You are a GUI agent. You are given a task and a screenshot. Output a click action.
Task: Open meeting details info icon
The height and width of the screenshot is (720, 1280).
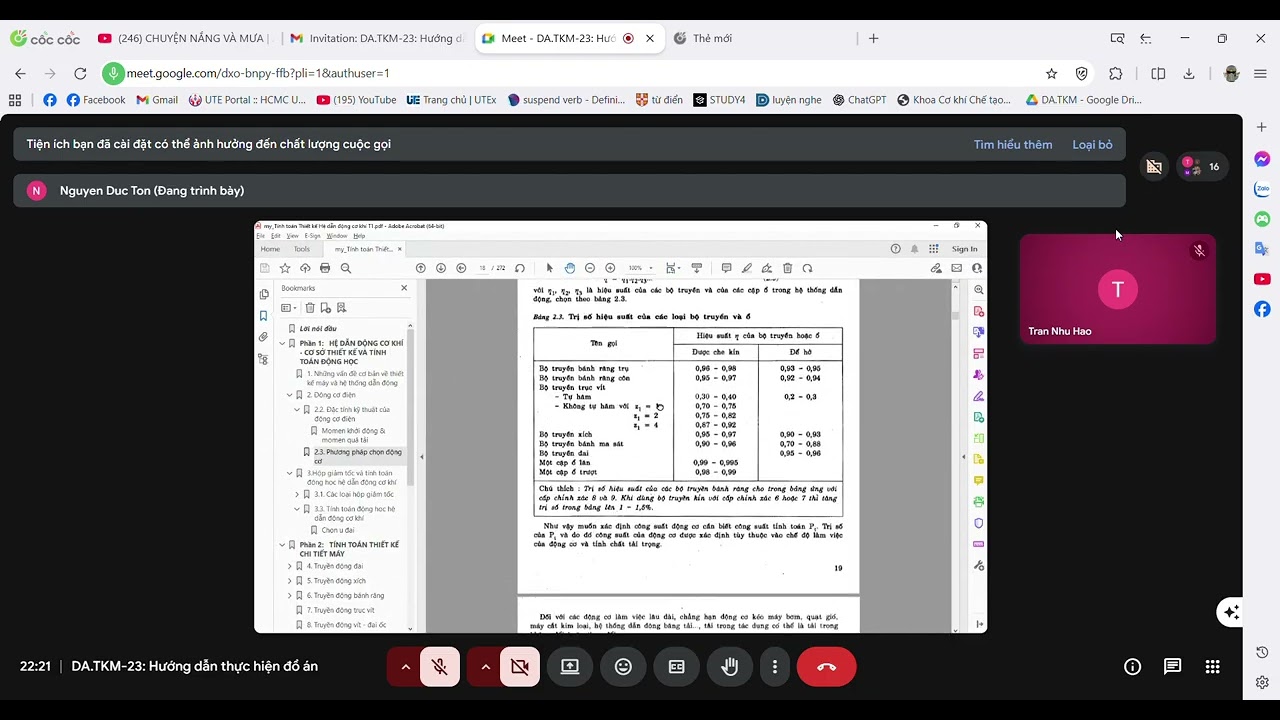tap(1132, 667)
